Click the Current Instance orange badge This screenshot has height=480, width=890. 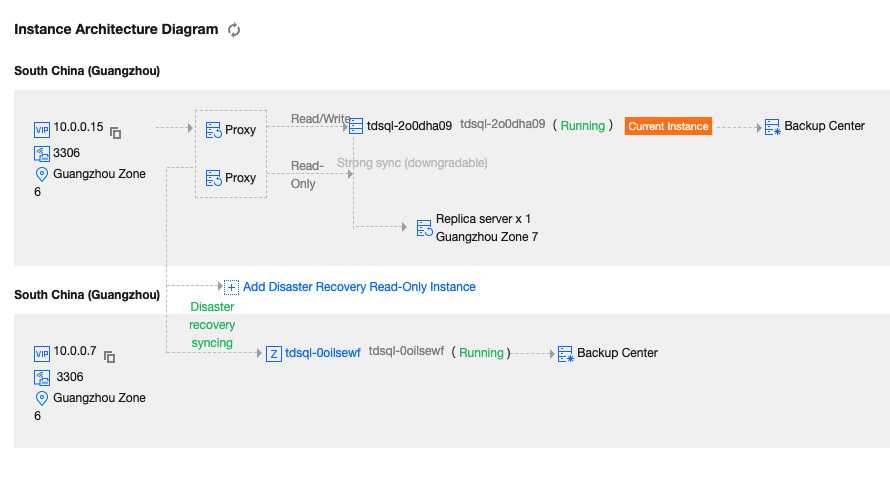(668, 126)
